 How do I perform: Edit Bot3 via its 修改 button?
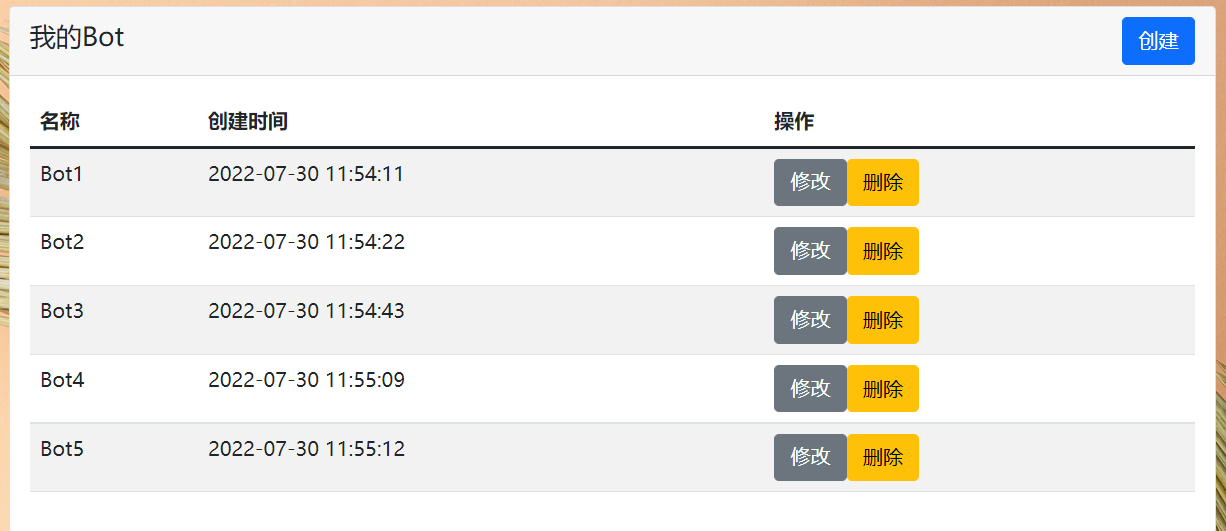pyautogui.click(x=810, y=320)
